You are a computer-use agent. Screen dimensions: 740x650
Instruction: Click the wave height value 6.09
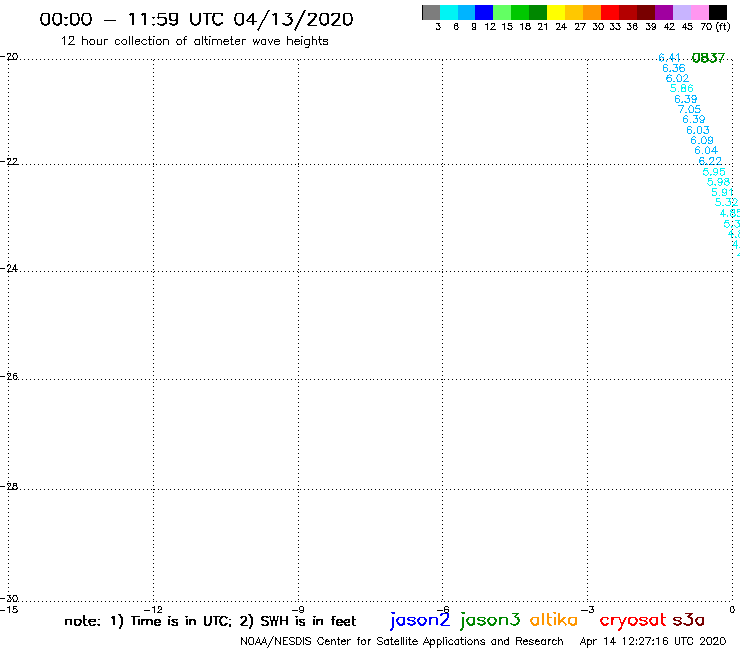pos(702,140)
